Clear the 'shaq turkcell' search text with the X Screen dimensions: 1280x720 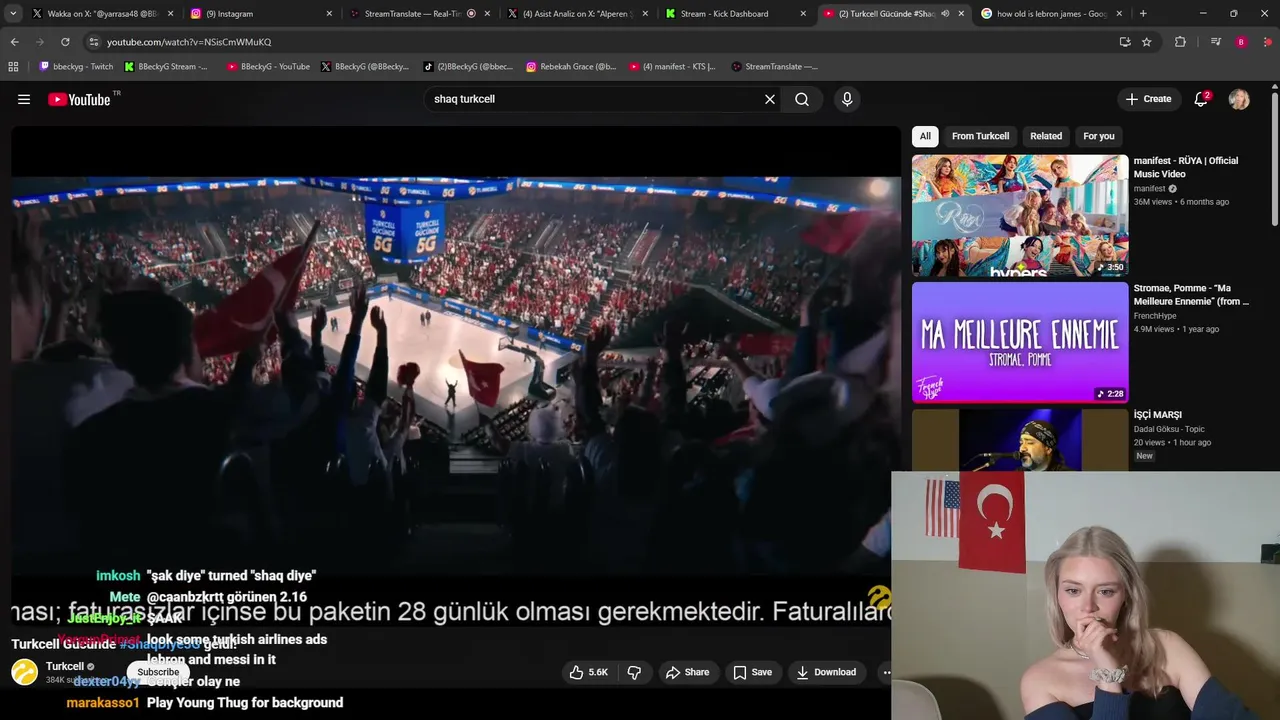770,99
